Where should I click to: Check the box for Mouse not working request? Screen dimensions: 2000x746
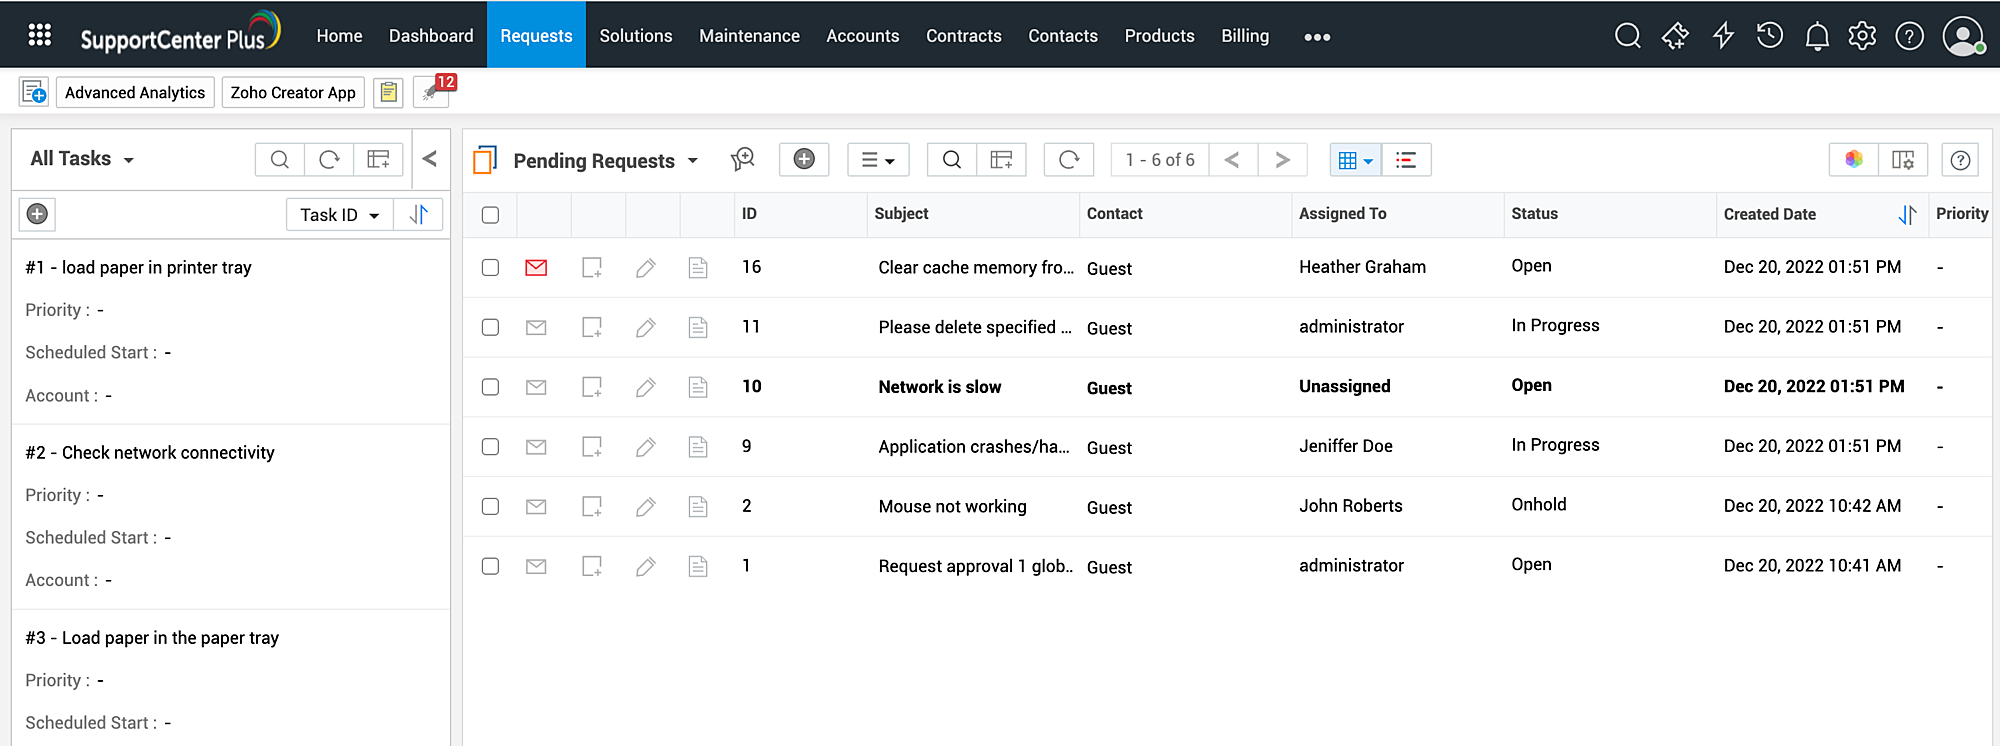(490, 507)
